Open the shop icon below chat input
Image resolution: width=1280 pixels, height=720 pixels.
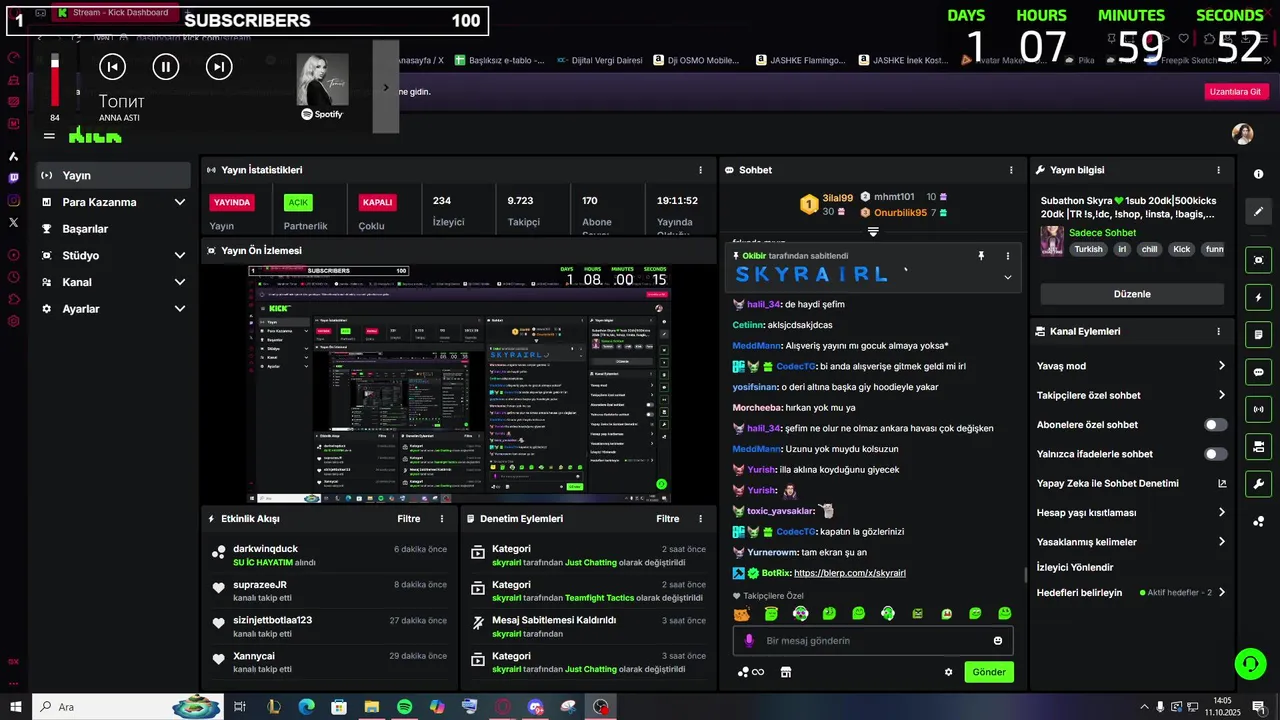pos(786,672)
